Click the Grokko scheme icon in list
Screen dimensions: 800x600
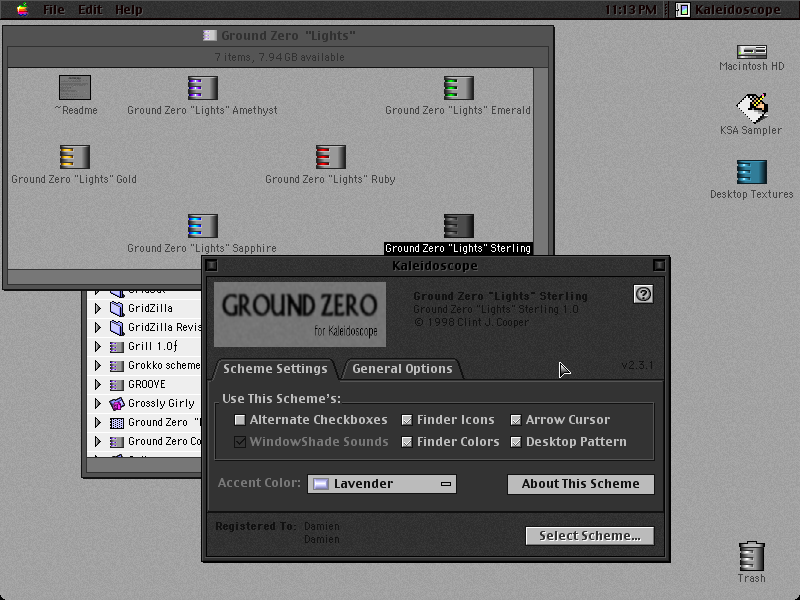tap(117, 366)
